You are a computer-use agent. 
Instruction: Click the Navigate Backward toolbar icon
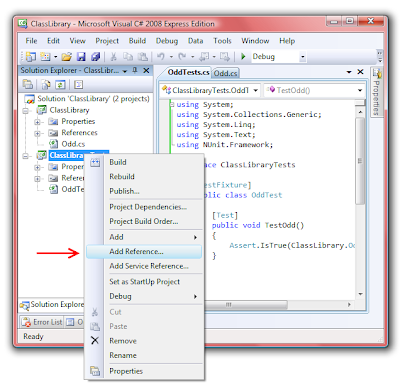[x=204, y=57]
